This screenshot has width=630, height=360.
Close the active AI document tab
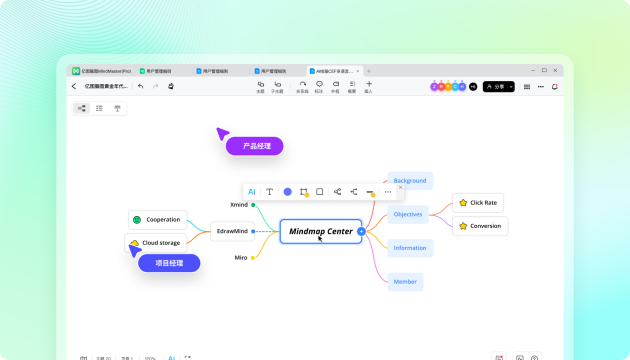pyautogui.click(x=358, y=71)
